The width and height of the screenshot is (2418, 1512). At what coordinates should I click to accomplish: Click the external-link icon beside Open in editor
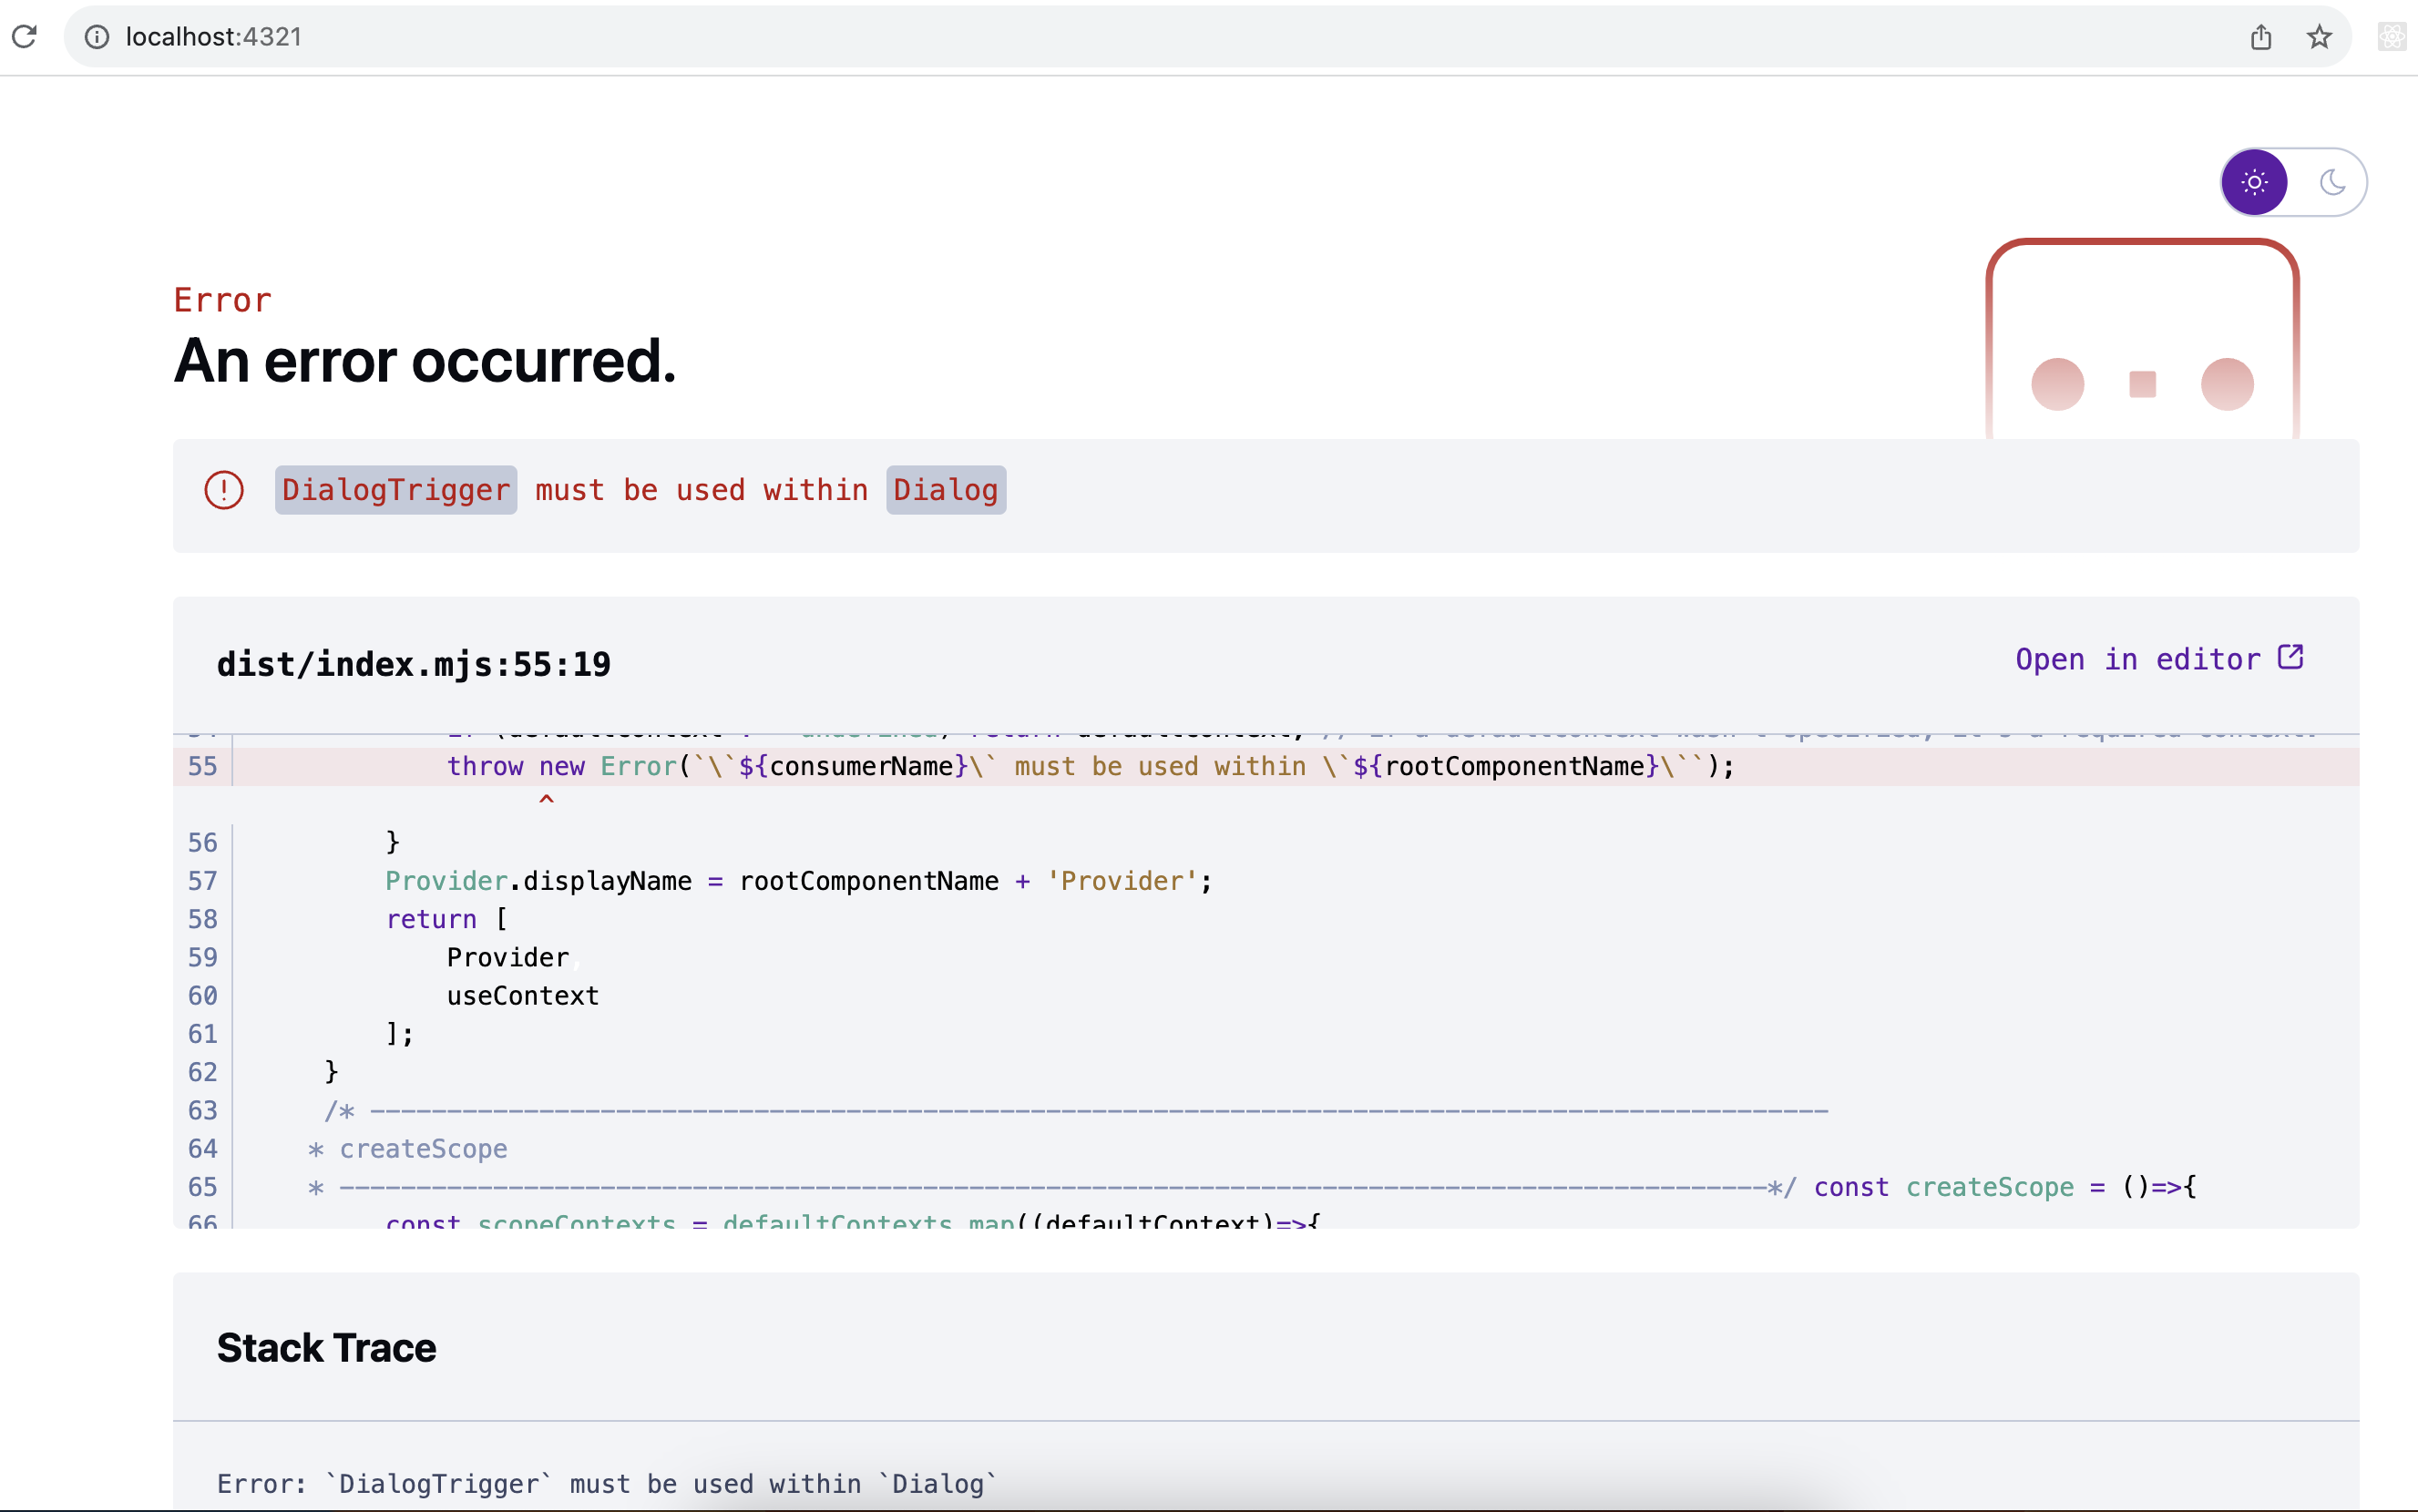[x=2291, y=657]
